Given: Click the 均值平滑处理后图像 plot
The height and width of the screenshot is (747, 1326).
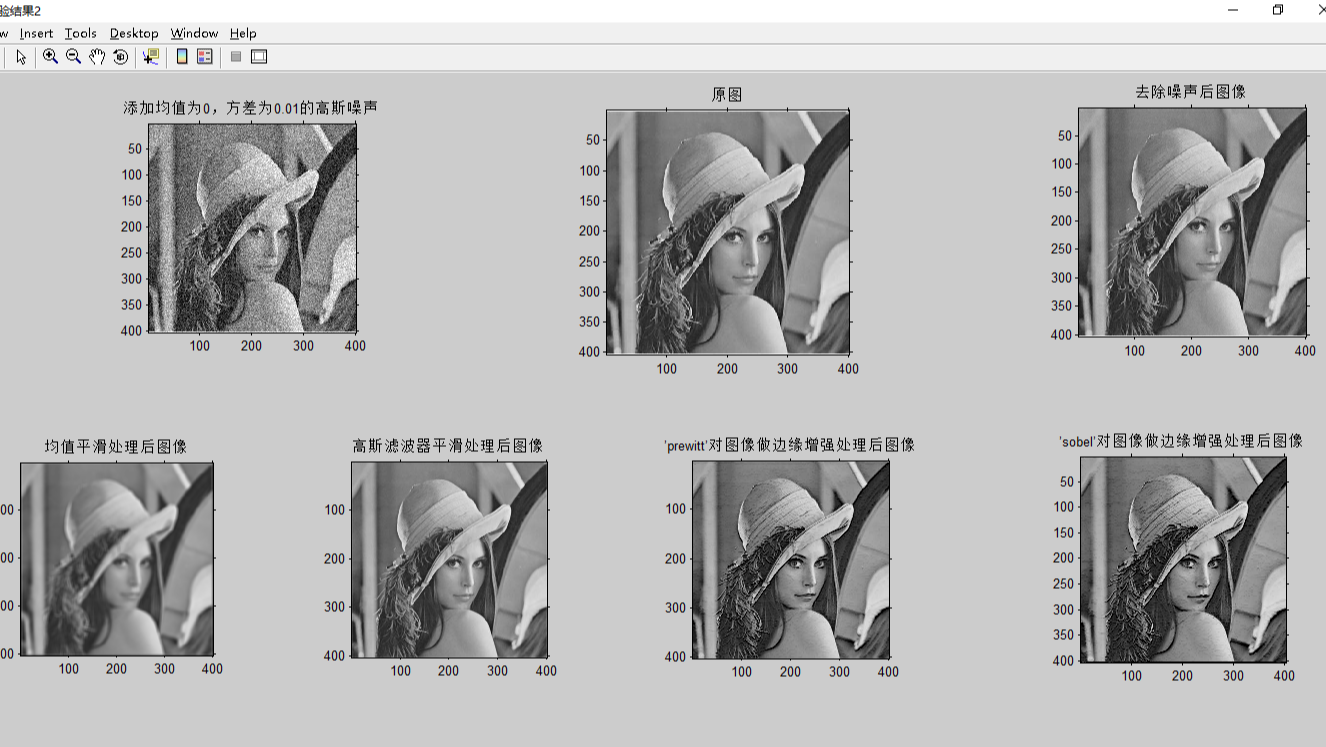Looking at the screenshot, I should [117, 559].
